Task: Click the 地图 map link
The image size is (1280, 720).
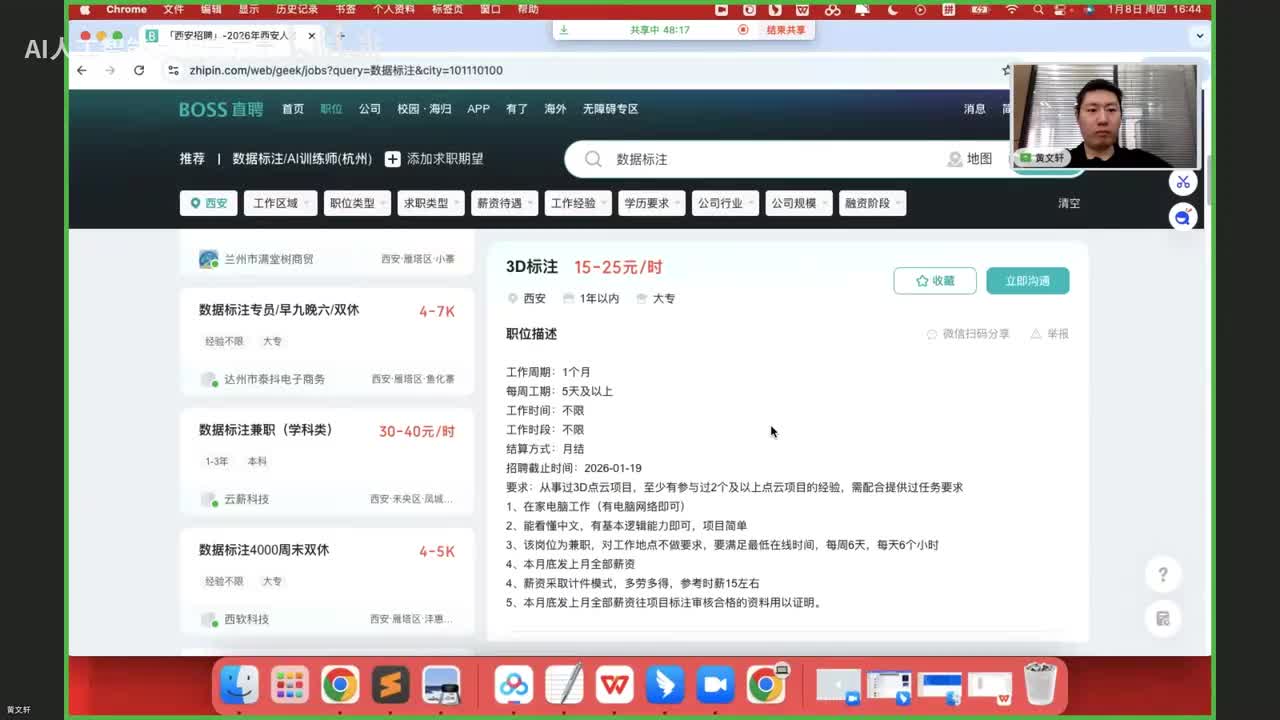Action: (970, 159)
